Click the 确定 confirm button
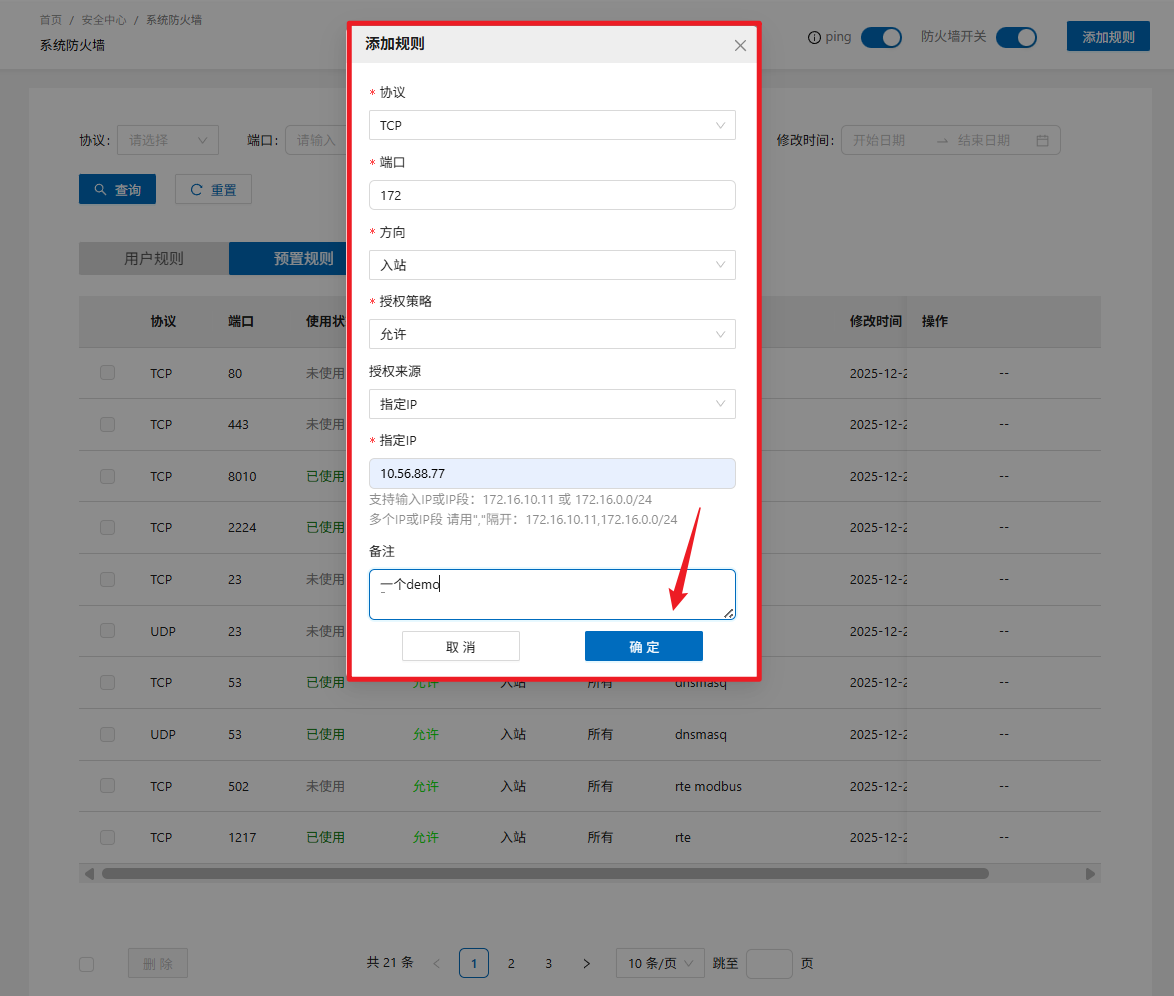Screen dimensions: 1174x996 tap(643, 646)
